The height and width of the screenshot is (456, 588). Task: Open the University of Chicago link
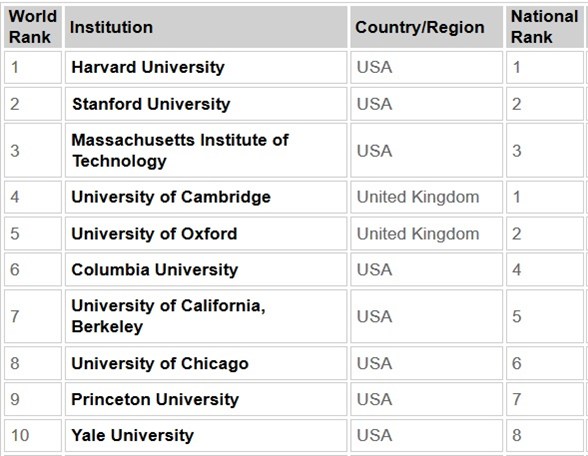160,363
